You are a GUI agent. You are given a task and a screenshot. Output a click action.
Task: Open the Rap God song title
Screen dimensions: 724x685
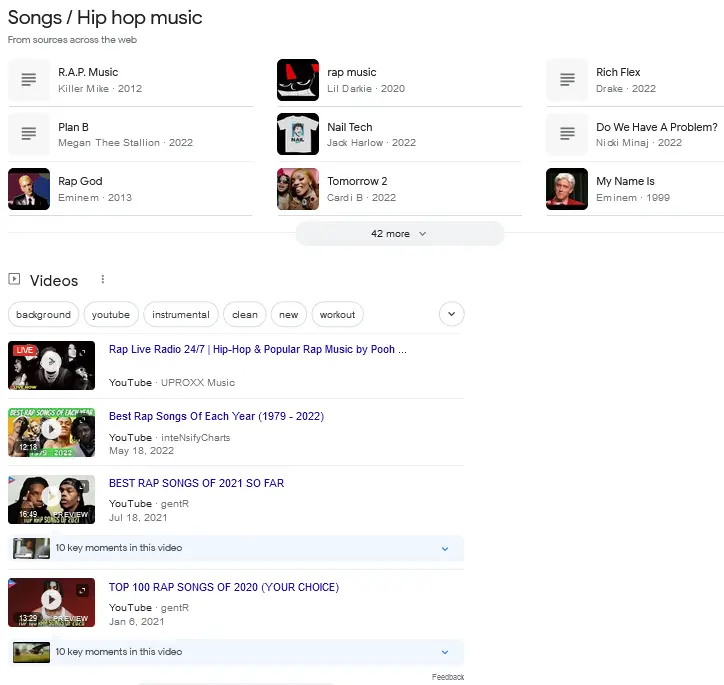pyautogui.click(x=80, y=181)
